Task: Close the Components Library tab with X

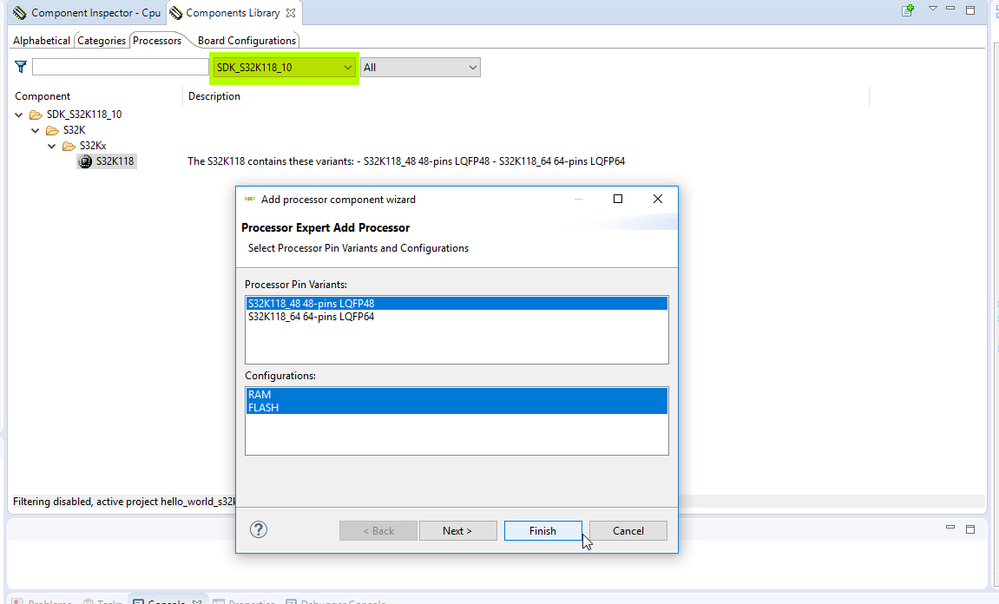Action: pyautogui.click(x=291, y=13)
